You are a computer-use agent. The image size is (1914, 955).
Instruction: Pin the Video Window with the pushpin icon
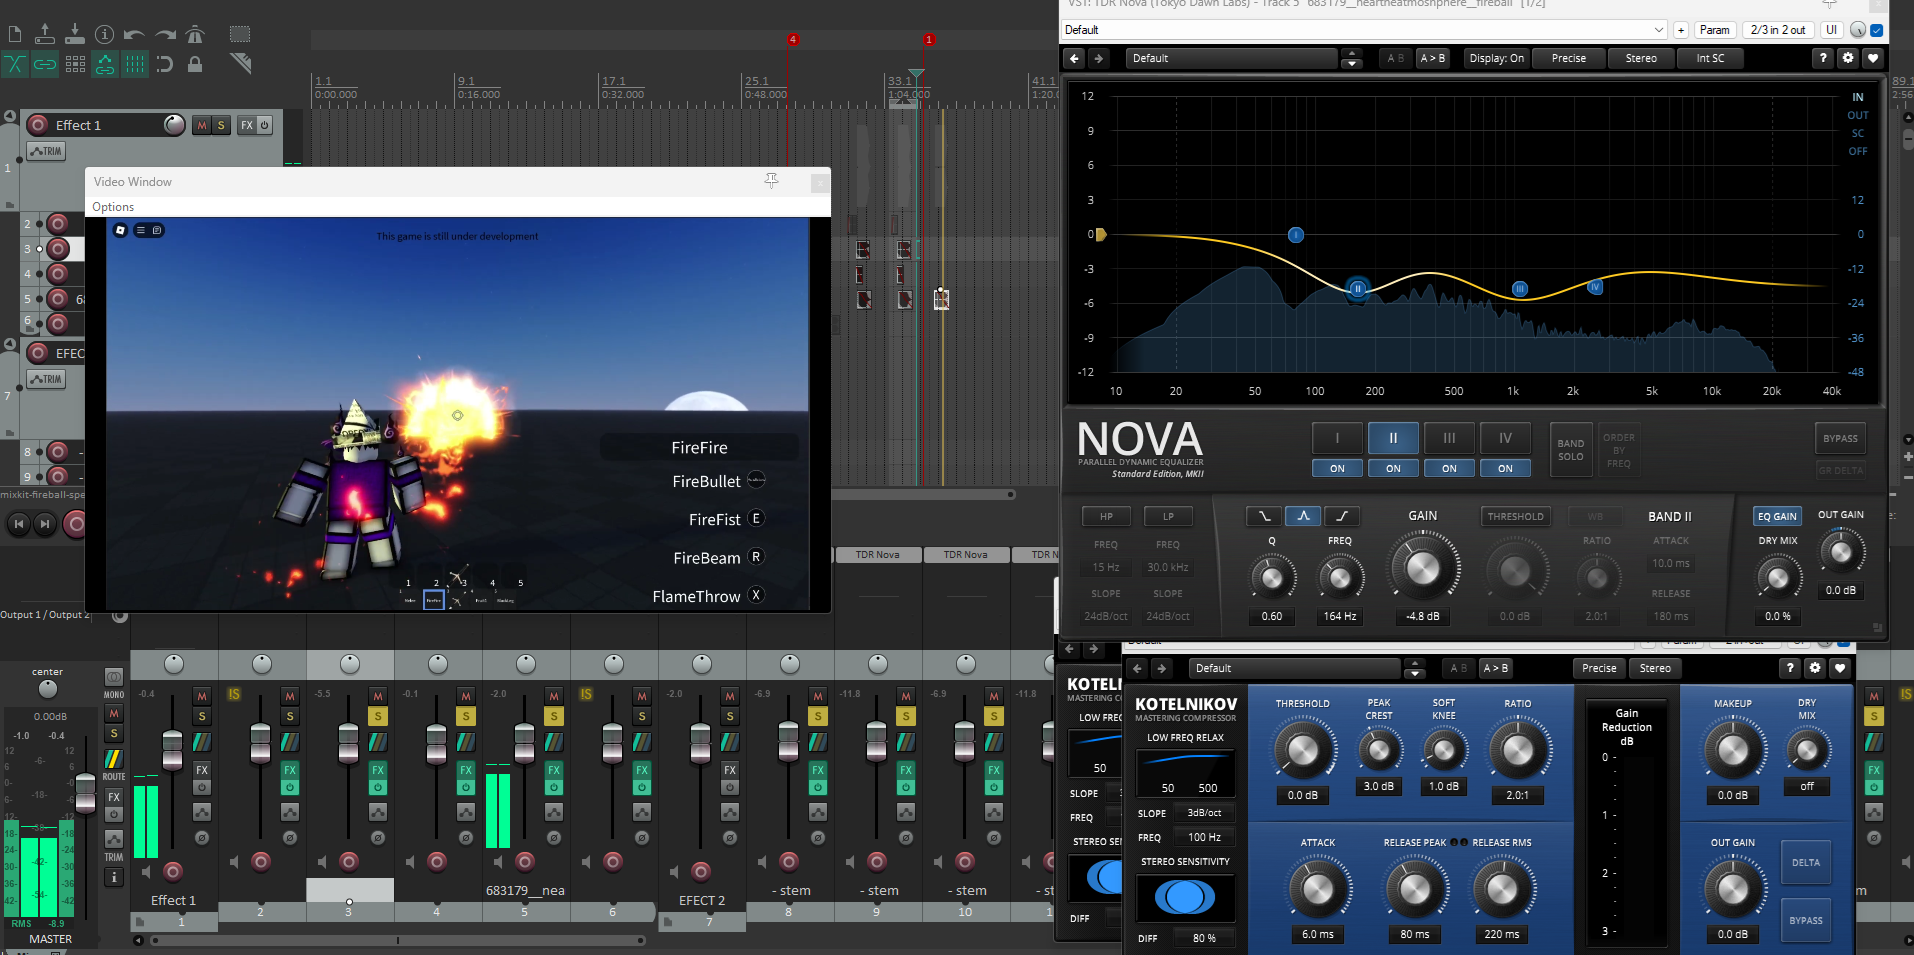(x=771, y=181)
